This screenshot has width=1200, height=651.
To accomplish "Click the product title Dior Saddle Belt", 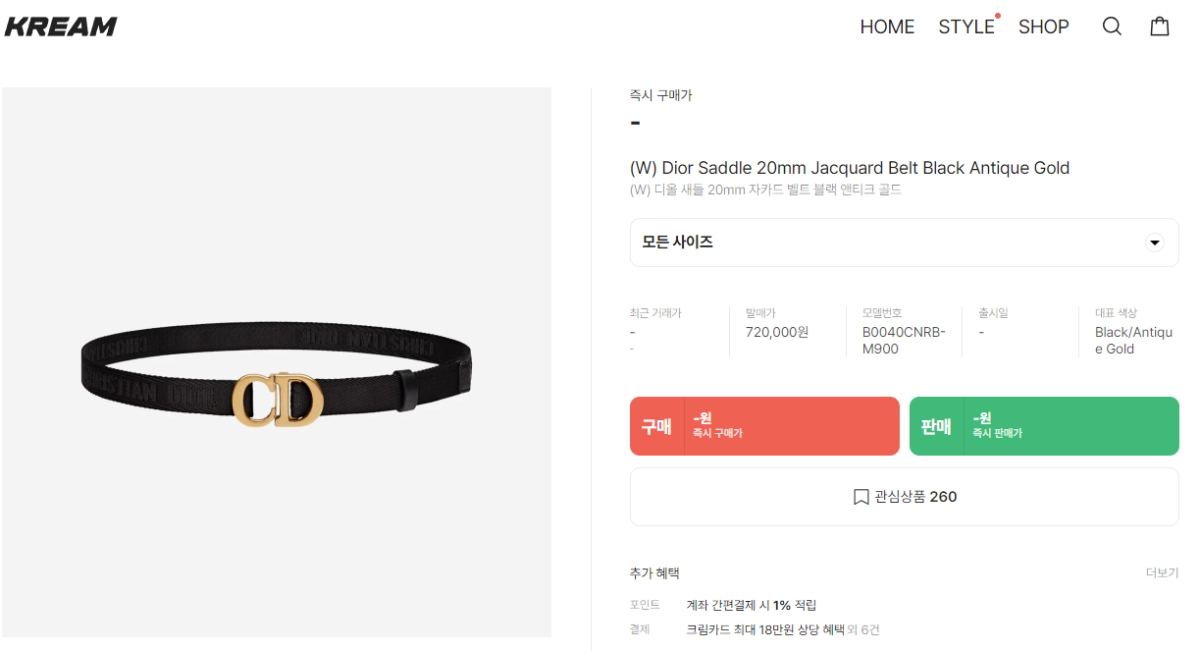I will pos(850,168).
